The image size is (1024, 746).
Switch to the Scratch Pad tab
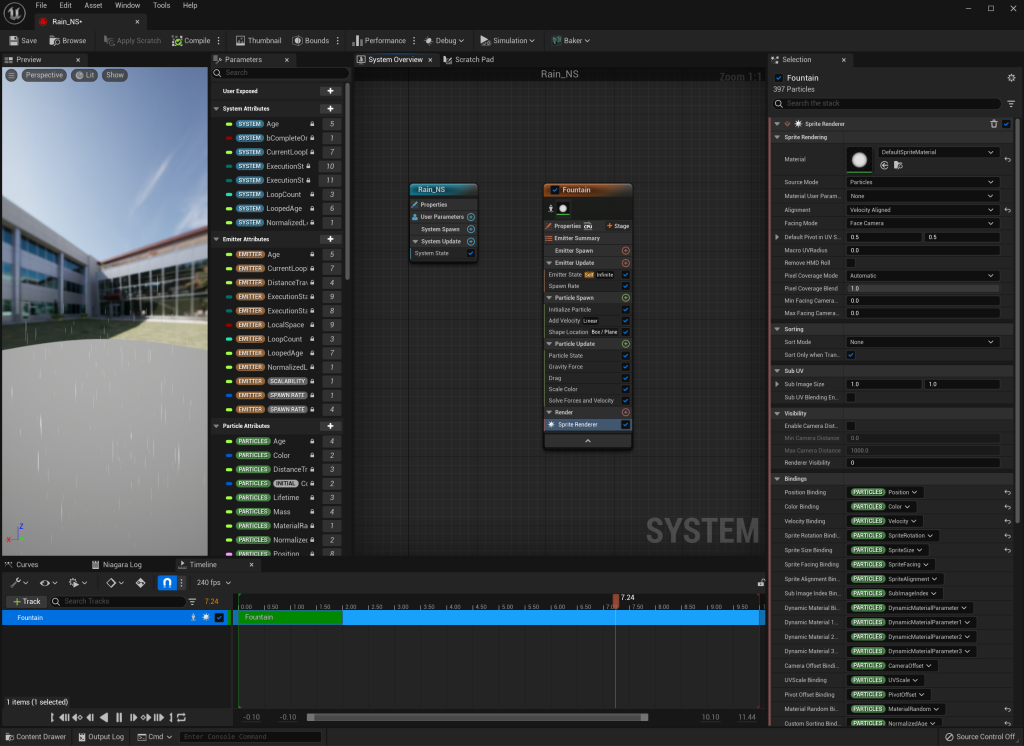point(474,60)
